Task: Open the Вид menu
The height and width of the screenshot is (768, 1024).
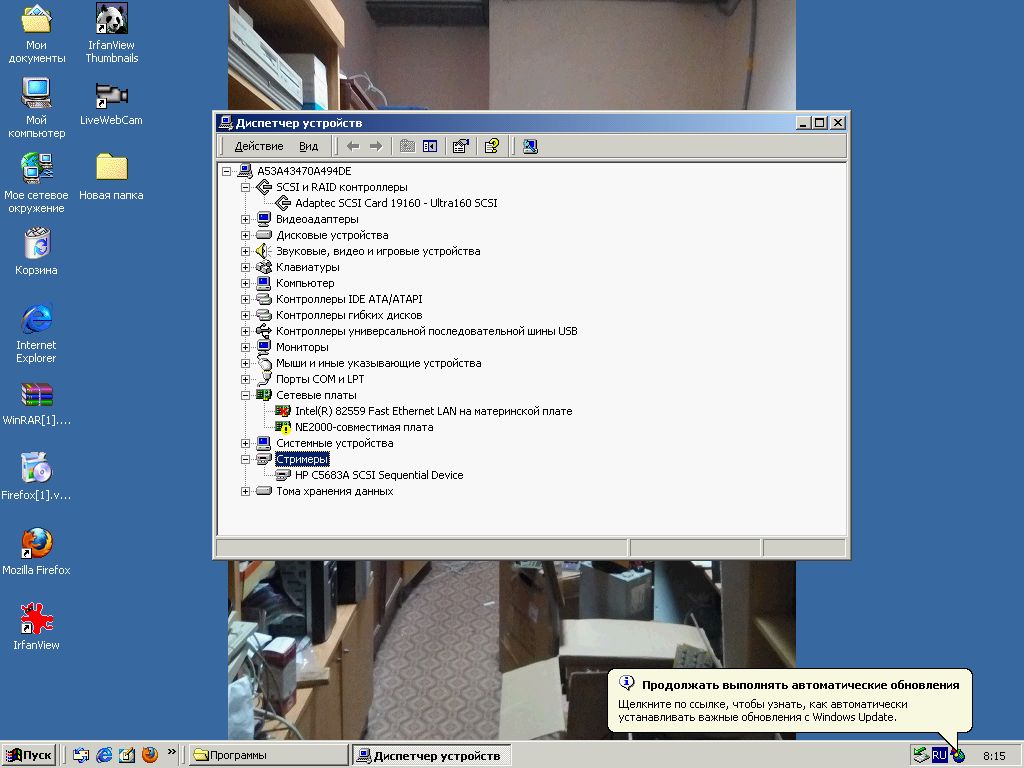Action: pos(308,146)
